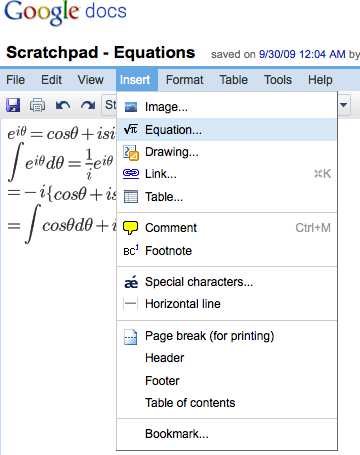The width and height of the screenshot is (360, 455).
Task: Click the Footnote BC icon
Action: (x=131, y=251)
